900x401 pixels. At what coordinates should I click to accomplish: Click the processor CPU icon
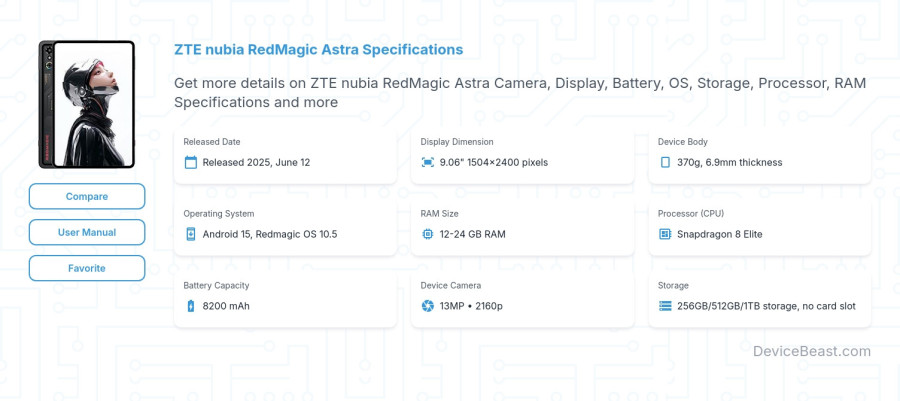click(x=665, y=234)
